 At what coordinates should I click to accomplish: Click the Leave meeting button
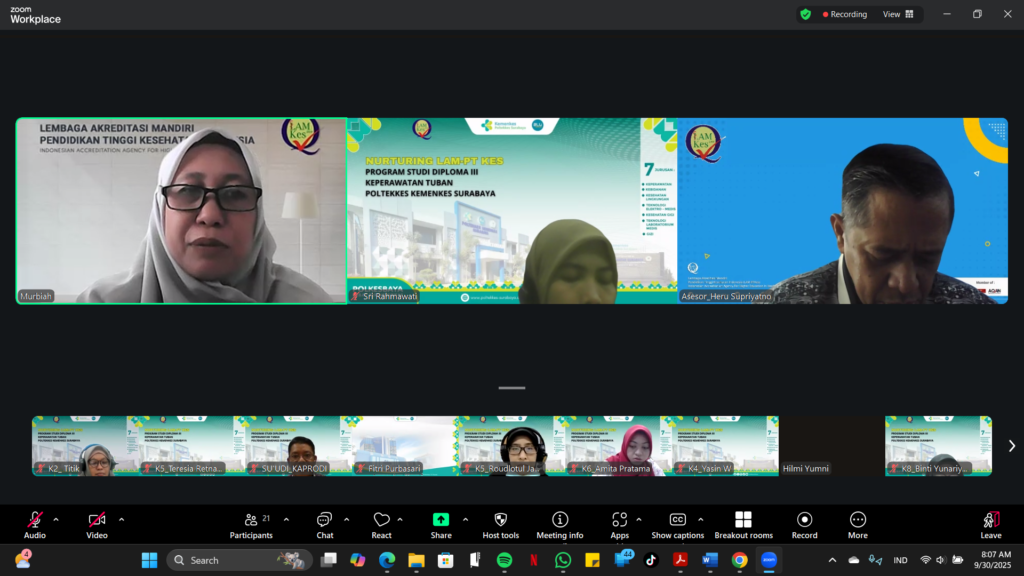[x=991, y=524]
